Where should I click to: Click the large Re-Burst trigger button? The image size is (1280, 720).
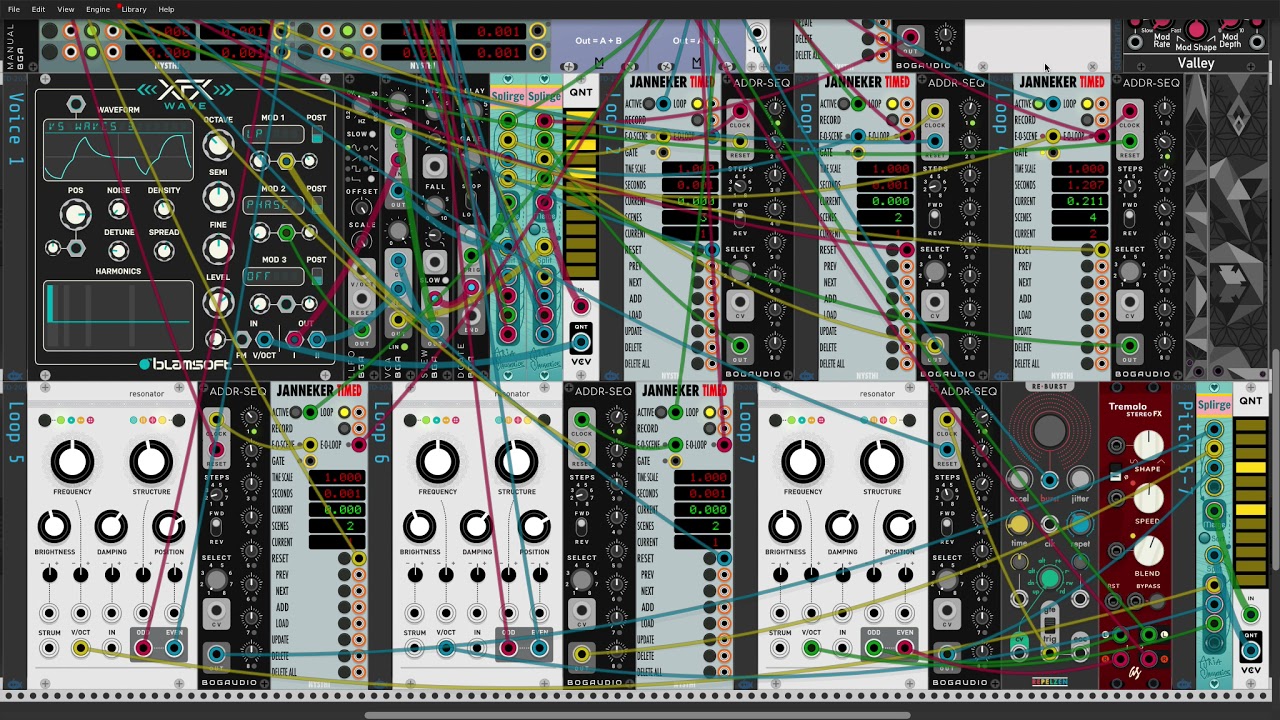click(x=1049, y=431)
